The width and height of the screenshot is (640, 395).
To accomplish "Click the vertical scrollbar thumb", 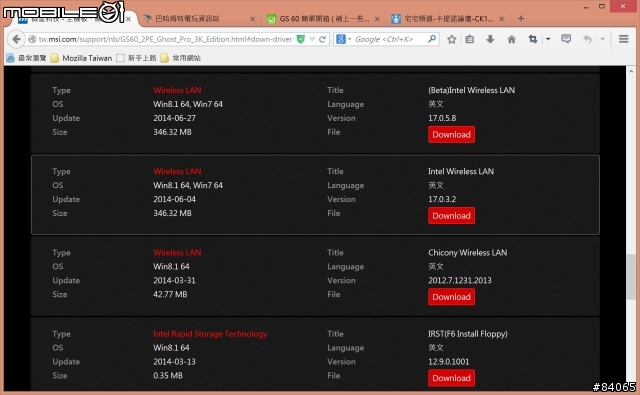I will coord(631,277).
